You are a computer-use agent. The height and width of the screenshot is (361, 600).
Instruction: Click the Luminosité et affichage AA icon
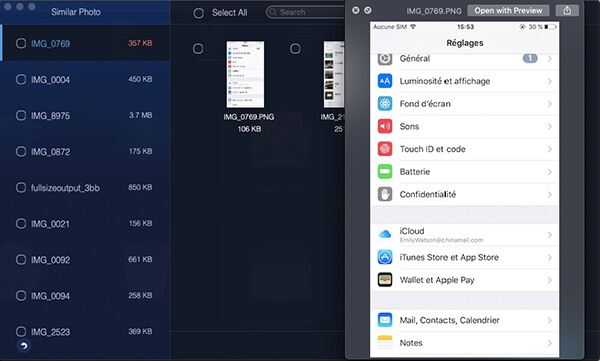click(x=385, y=81)
